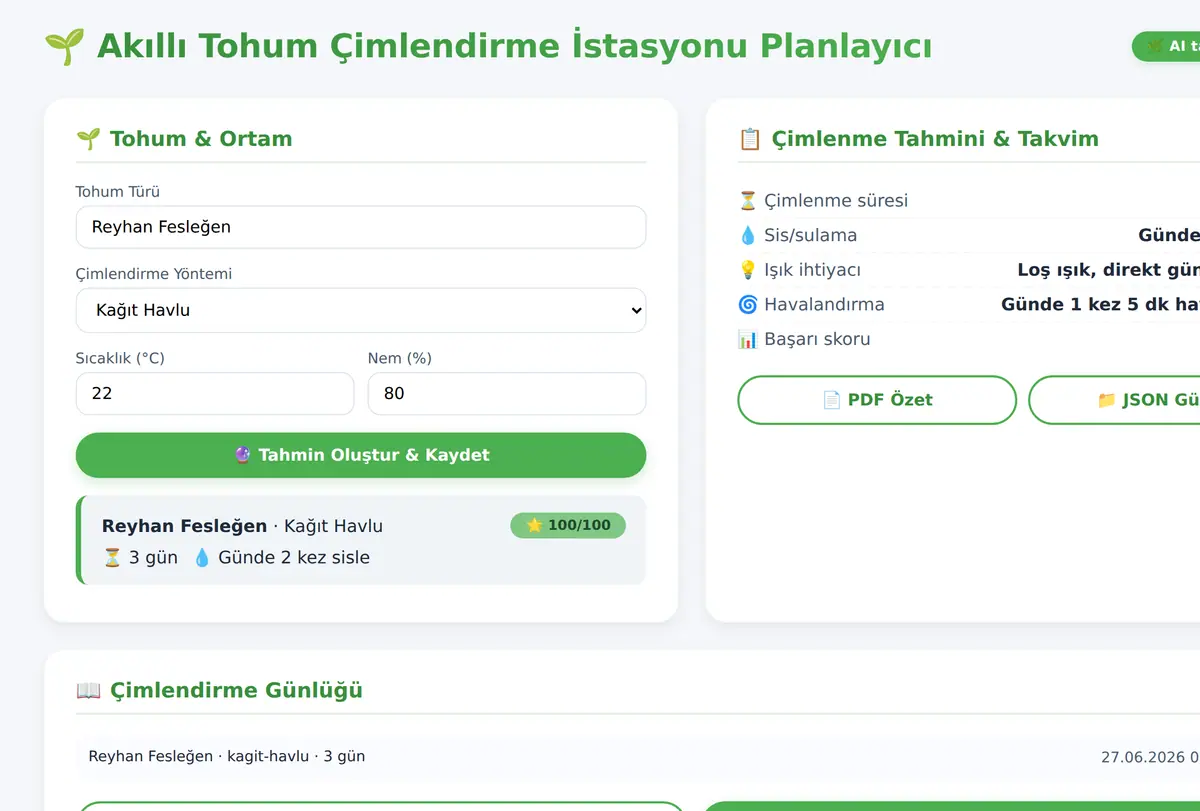Click the Işık ihtiyacı row value Loş ışık

pos(1108,270)
